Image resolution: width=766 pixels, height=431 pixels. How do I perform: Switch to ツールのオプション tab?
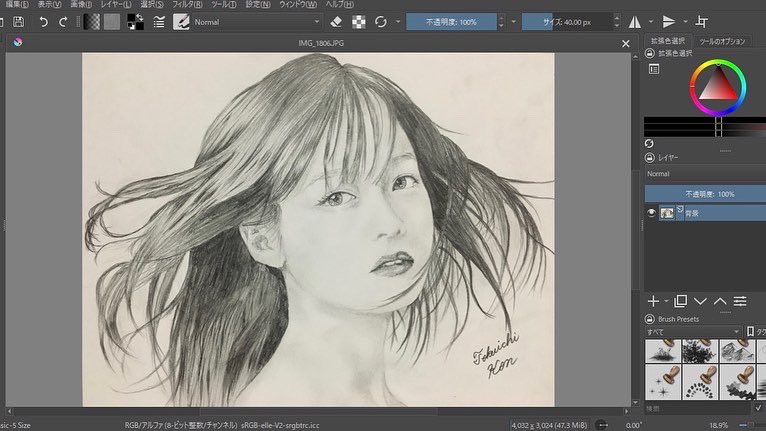click(x=722, y=42)
